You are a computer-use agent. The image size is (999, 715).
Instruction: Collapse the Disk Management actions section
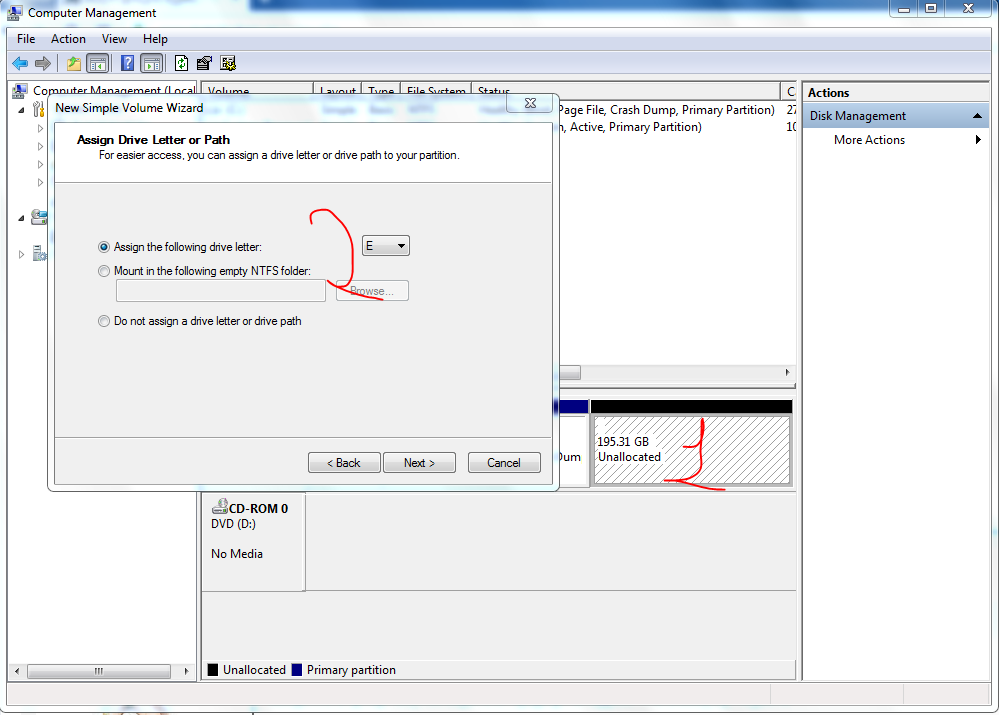(x=978, y=116)
